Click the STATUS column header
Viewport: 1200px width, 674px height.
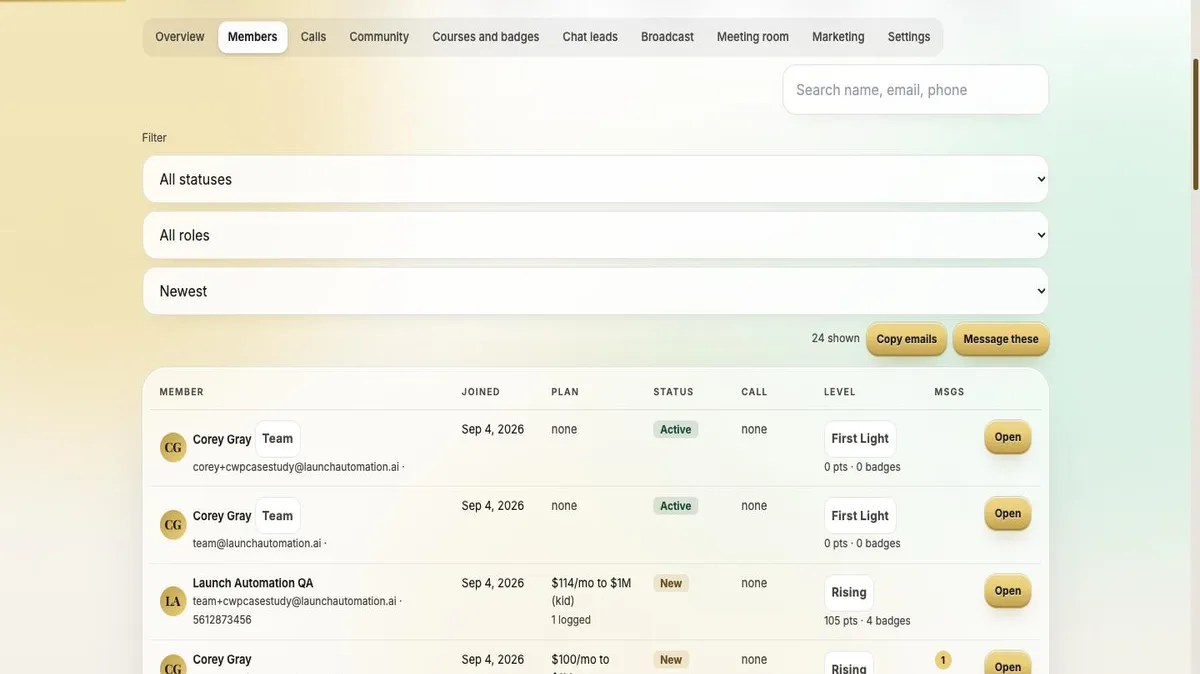674,392
